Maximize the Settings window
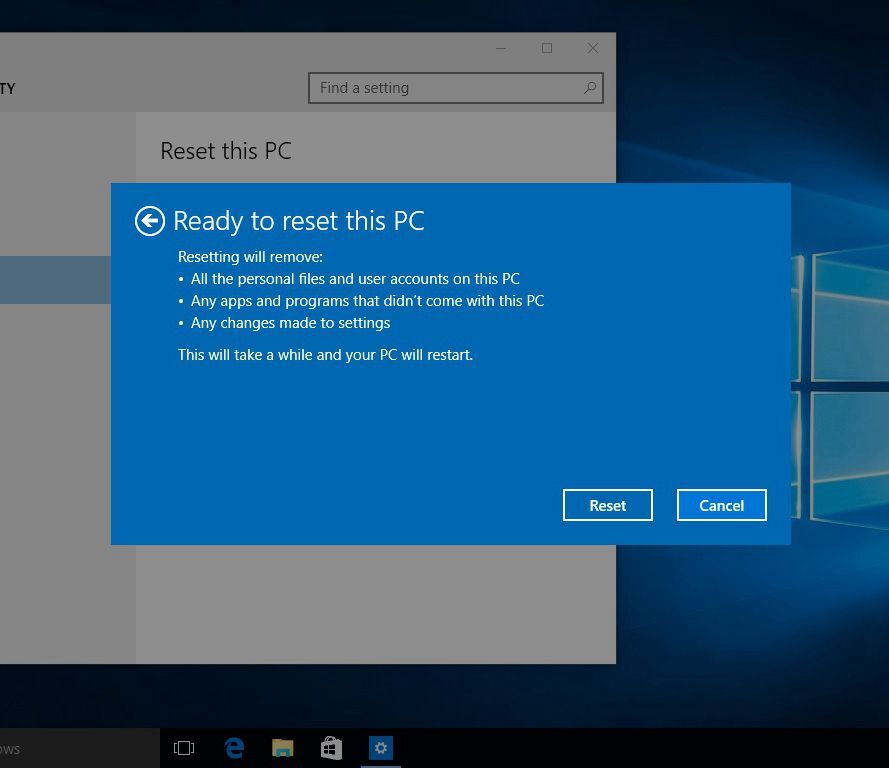Image resolution: width=889 pixels, height=768 pixels. point(546,48)
